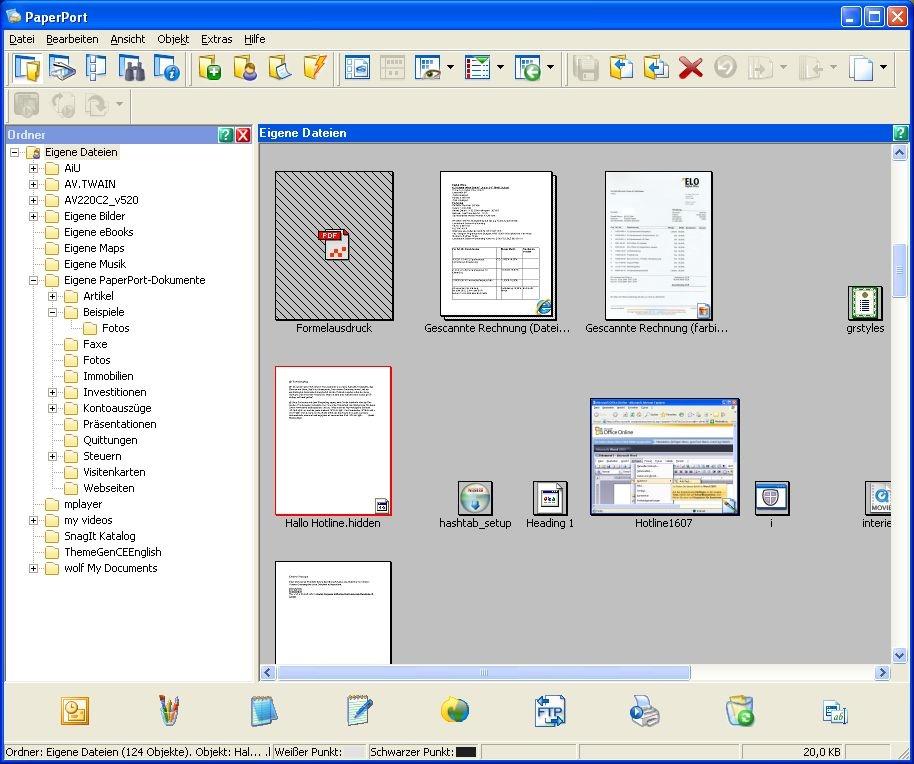Click the Outlook icon in the send-to bar
Screen dimensions: 914x764
tap(75, 711)
